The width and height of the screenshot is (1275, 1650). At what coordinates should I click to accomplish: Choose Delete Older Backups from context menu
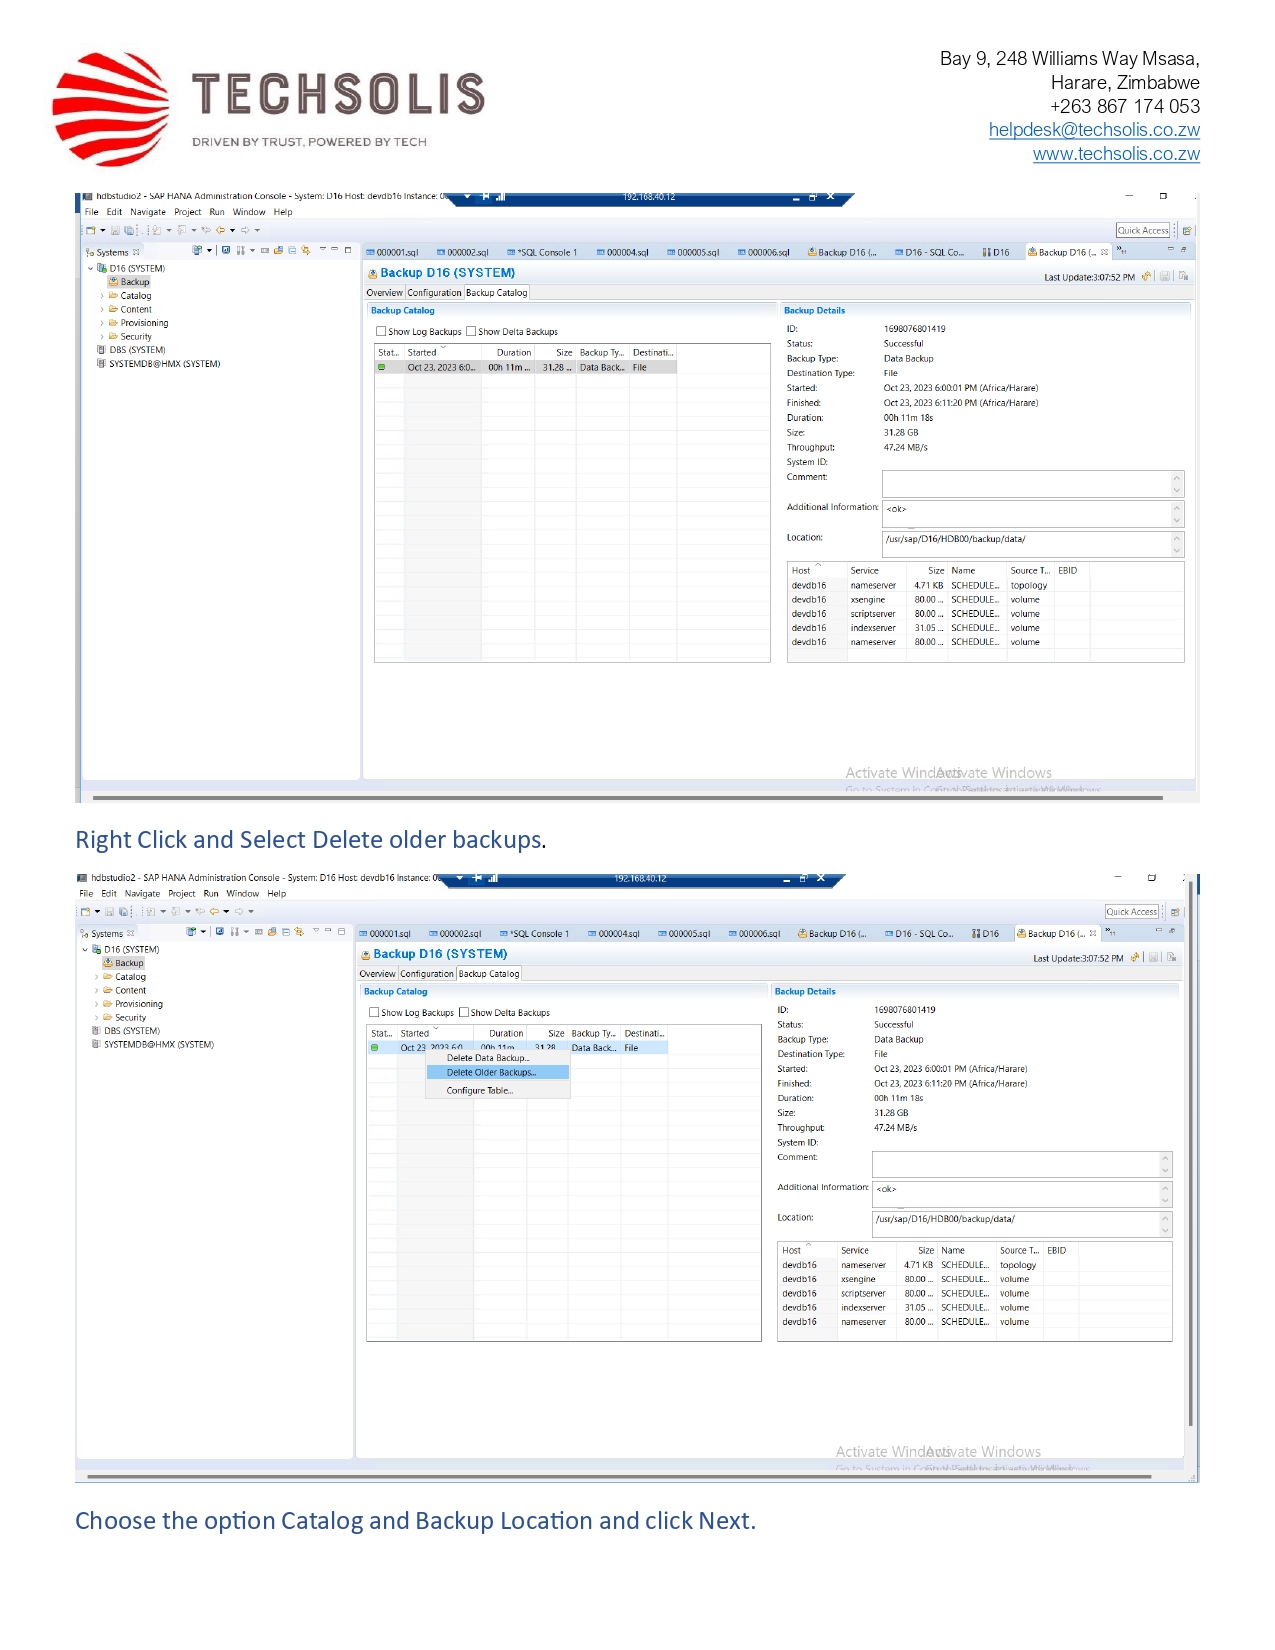[491, 1073]
